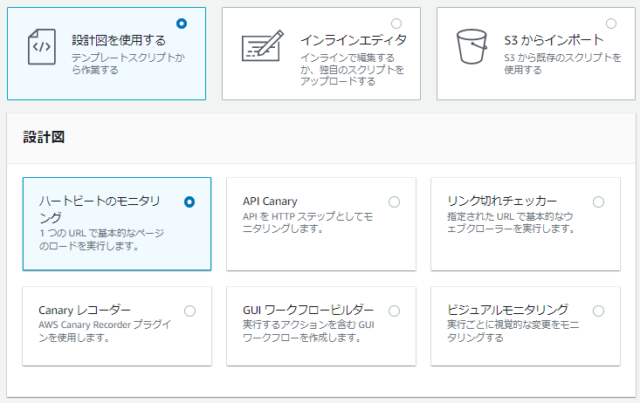The height and width of the screenshot is (403, 640).
Task: Click the S3 bucket icon
Action: point(471,47)
